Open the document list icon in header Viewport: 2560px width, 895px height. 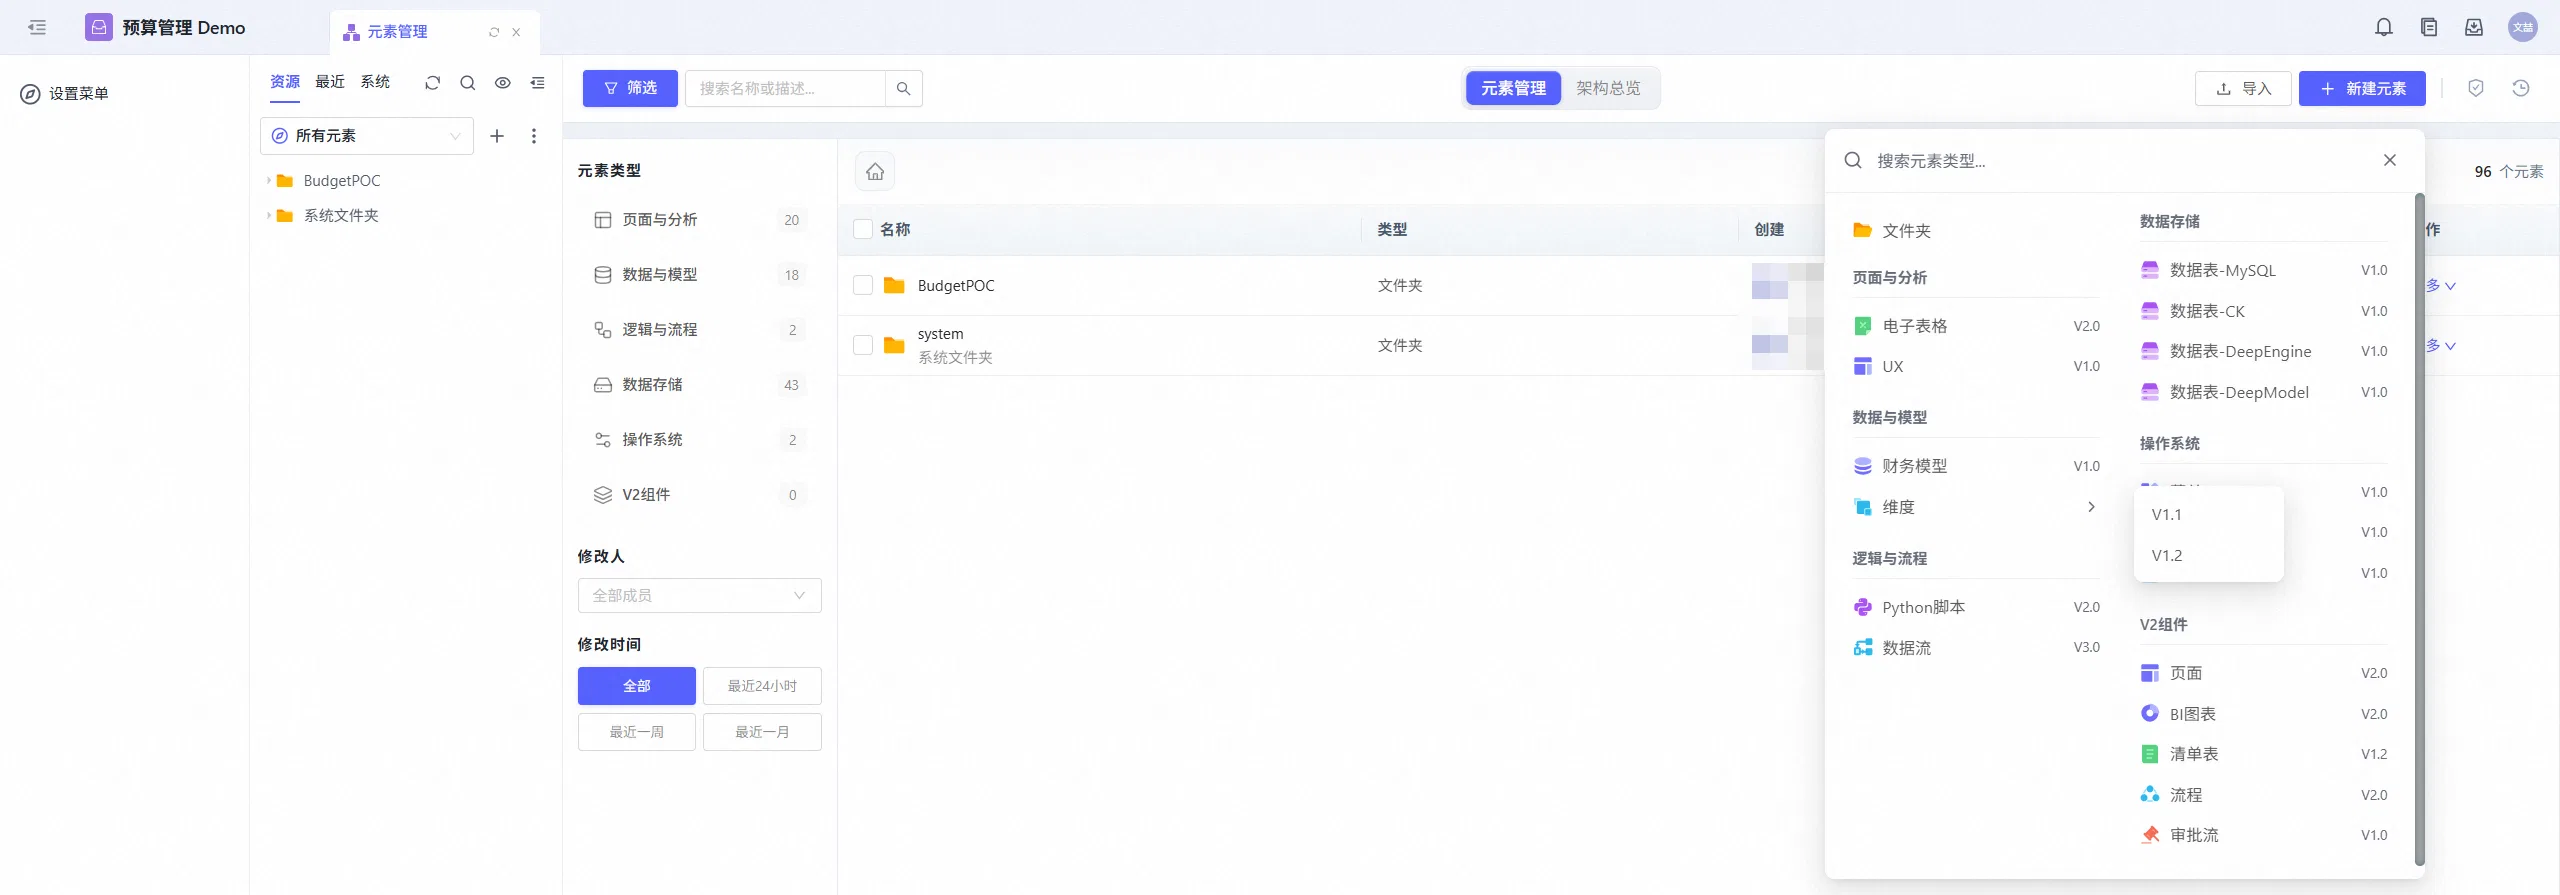click(x=2429, y=27)
